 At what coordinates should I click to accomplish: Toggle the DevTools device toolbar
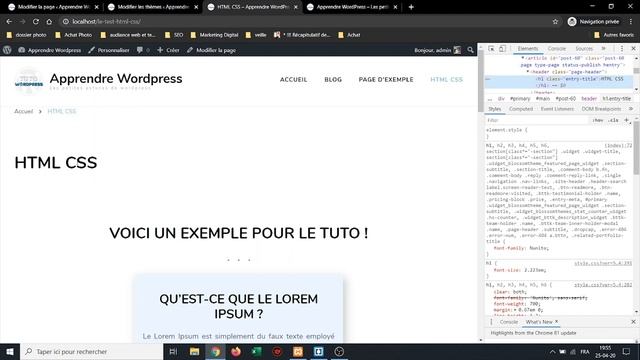(502, 49)
